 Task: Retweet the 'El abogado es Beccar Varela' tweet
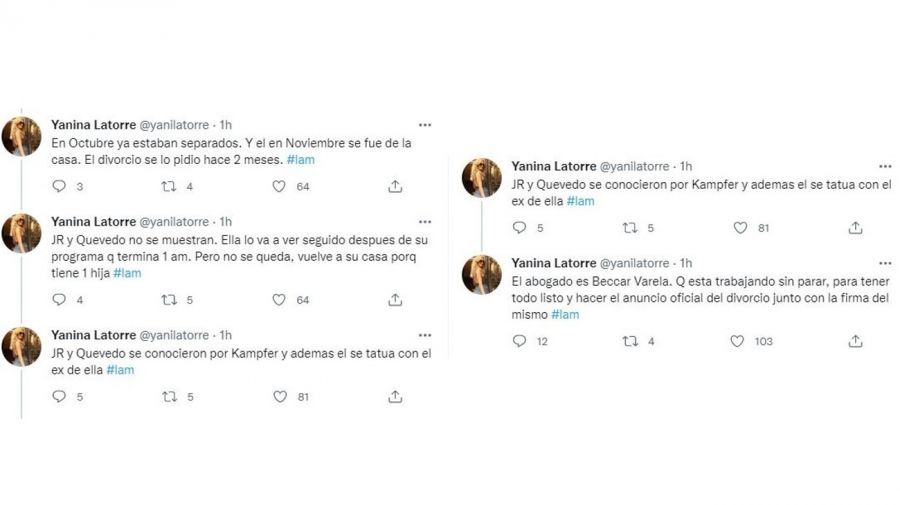tap(629, 341)
